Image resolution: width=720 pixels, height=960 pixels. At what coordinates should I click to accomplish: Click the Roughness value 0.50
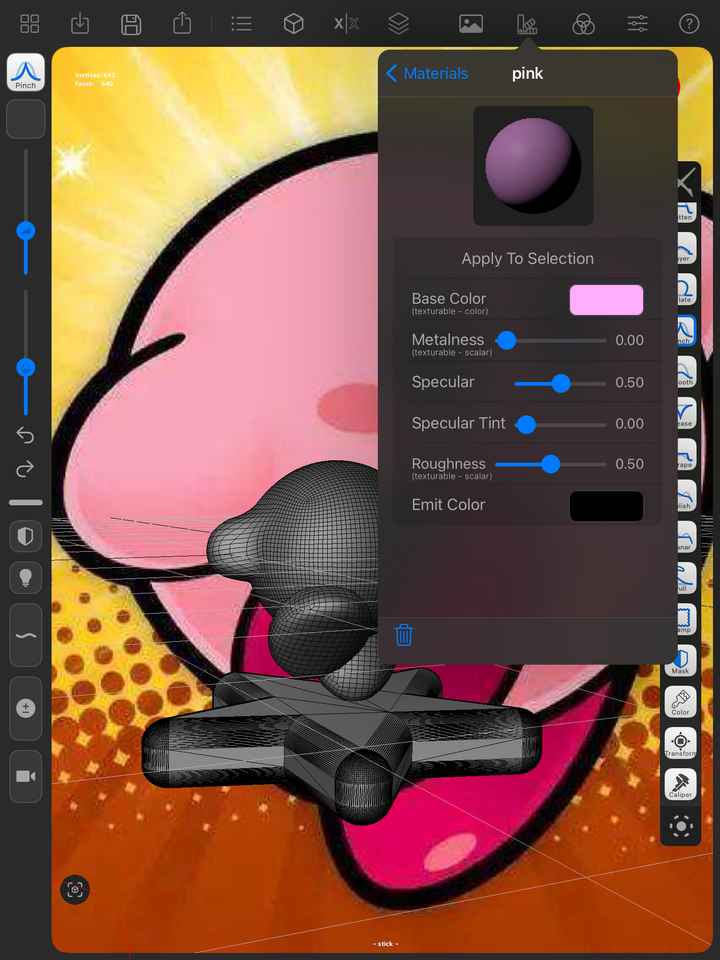coord(629,464)
